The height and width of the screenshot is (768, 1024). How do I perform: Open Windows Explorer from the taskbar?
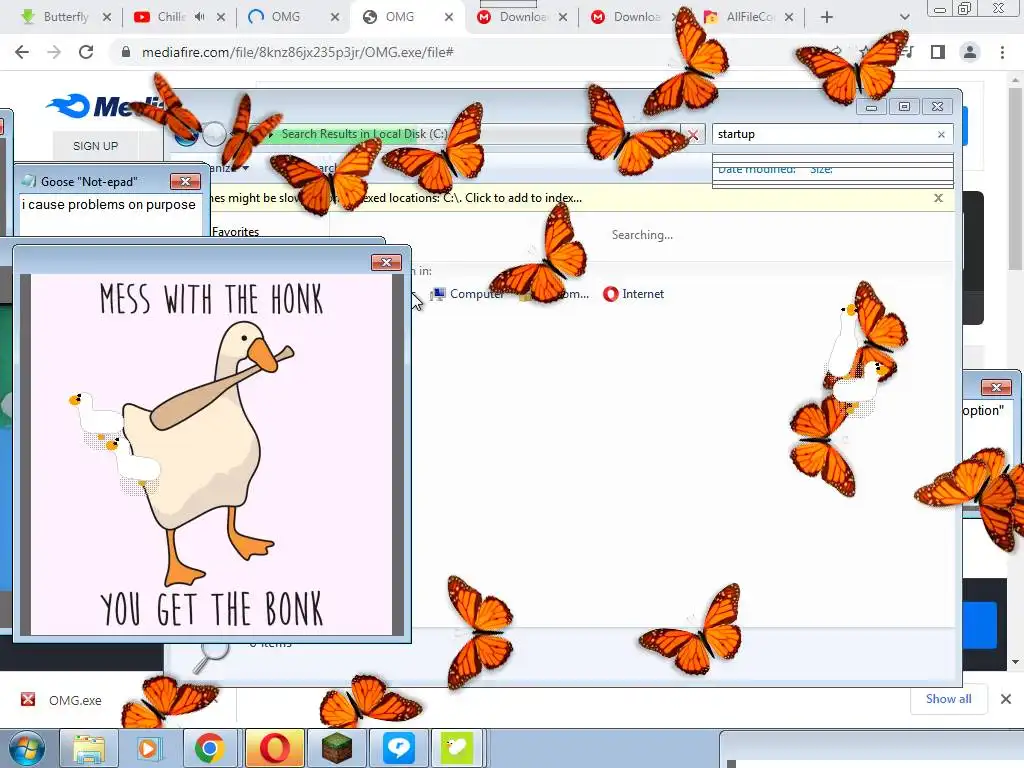[89, 748]
